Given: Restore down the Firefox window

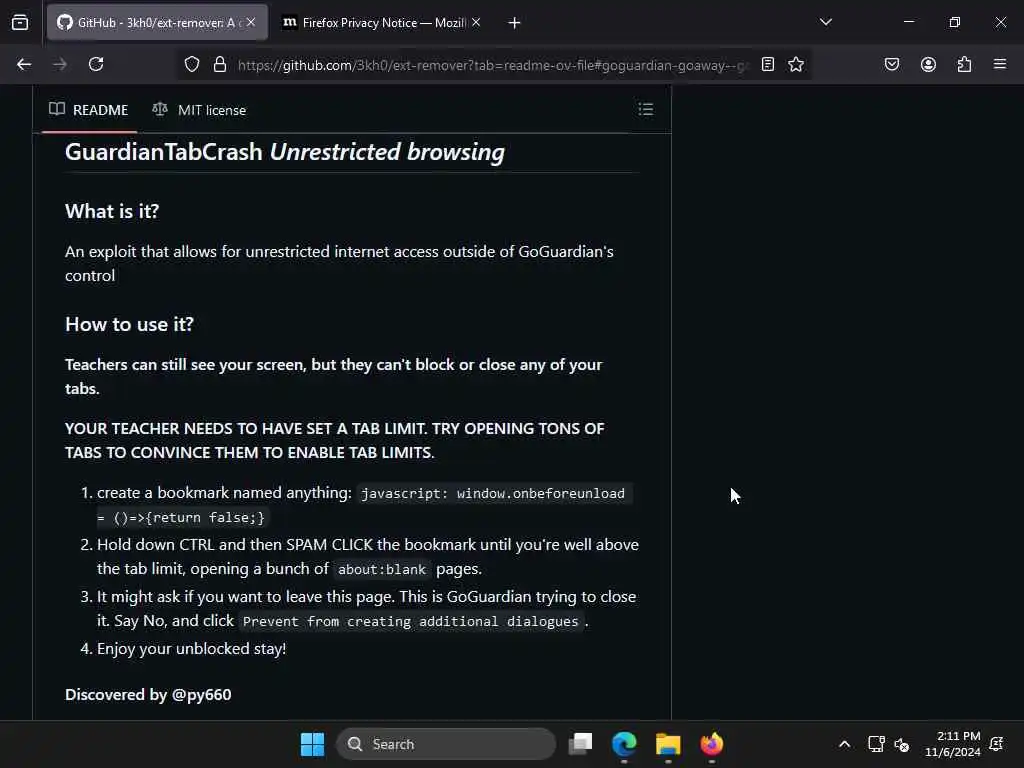Looking at the screenshot, I should (955, 22).
